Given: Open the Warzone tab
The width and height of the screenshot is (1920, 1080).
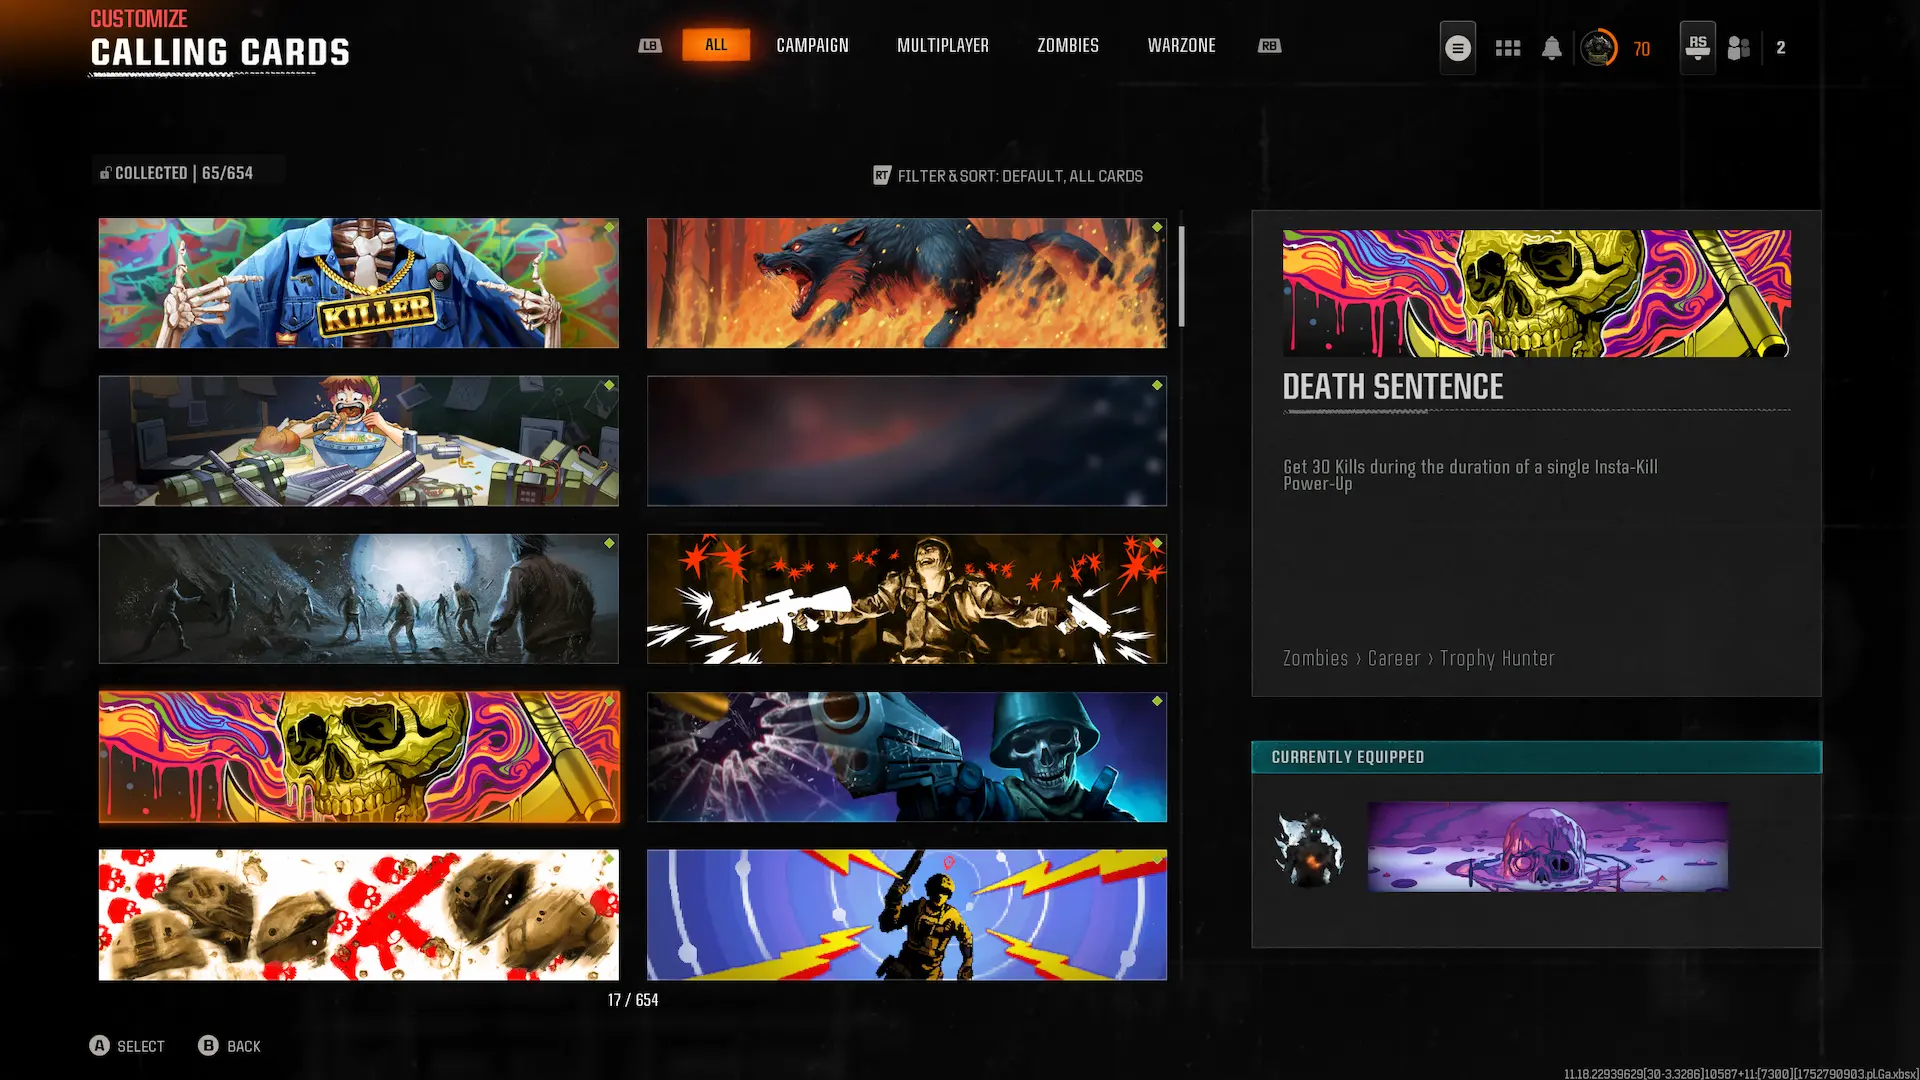Looking at the screenshot, I should pyautogui.click(x=1181, y=46).
